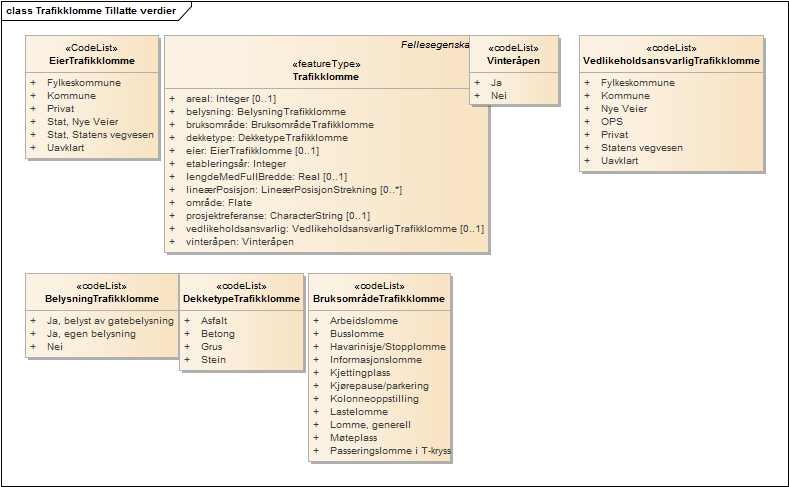Click the plus icon next to Ja in Vinteråpen
Viewport: 789px width, 487px height.
477,82
